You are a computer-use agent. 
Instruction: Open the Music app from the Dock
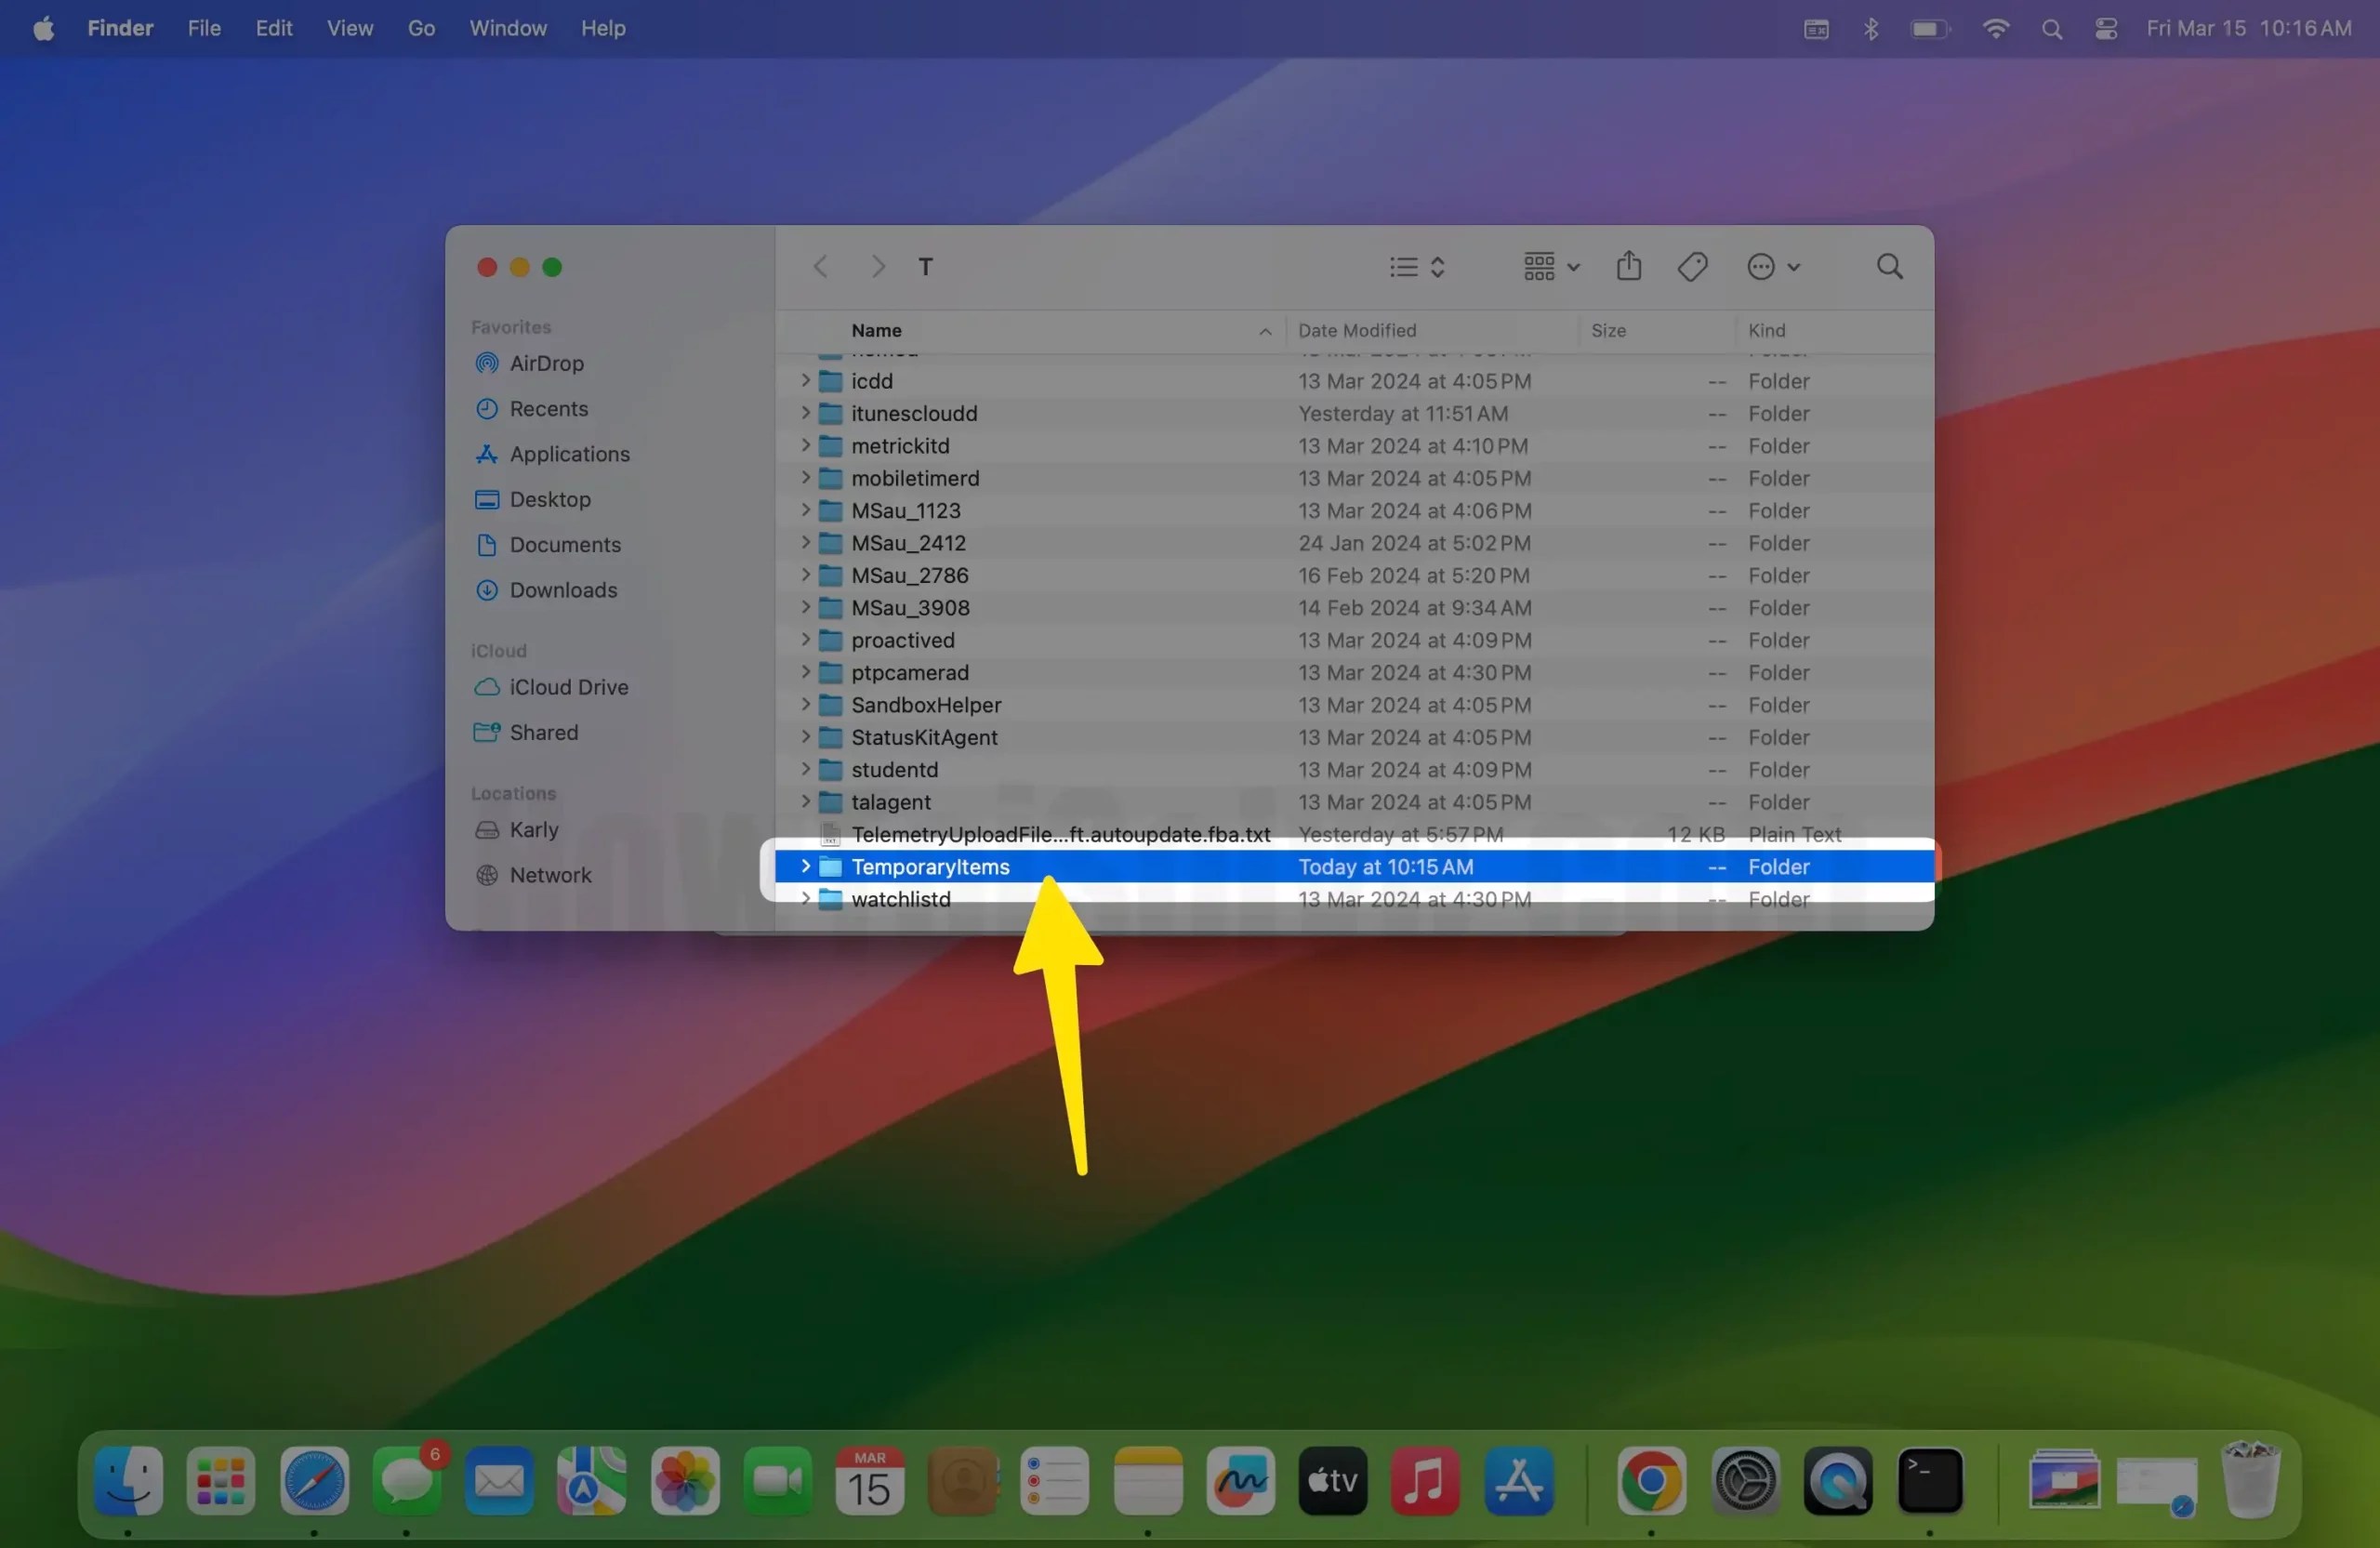pyautogui.click(x=1424, y=1481)
